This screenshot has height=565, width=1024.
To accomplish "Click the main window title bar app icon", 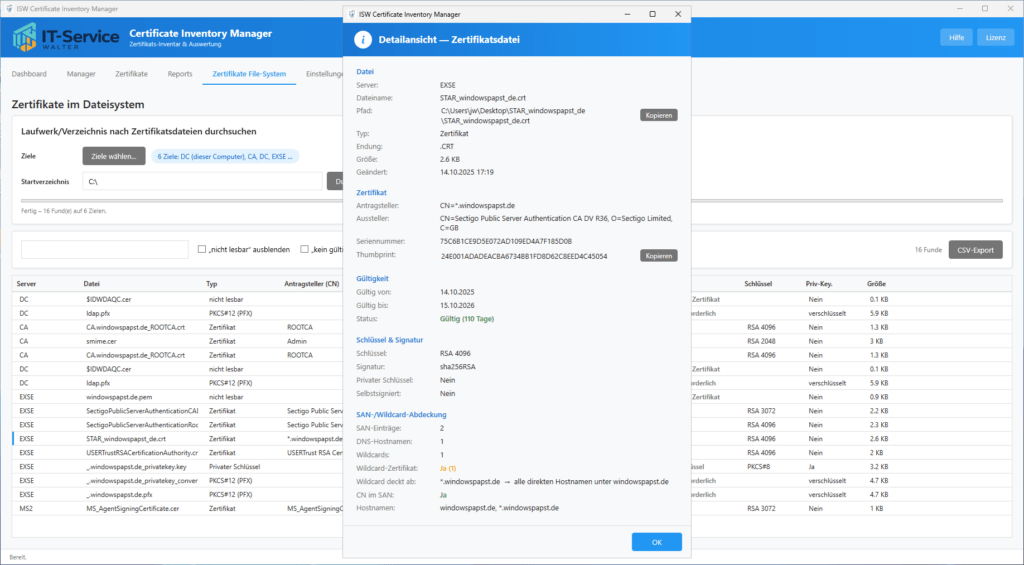I will click(8, 9).
